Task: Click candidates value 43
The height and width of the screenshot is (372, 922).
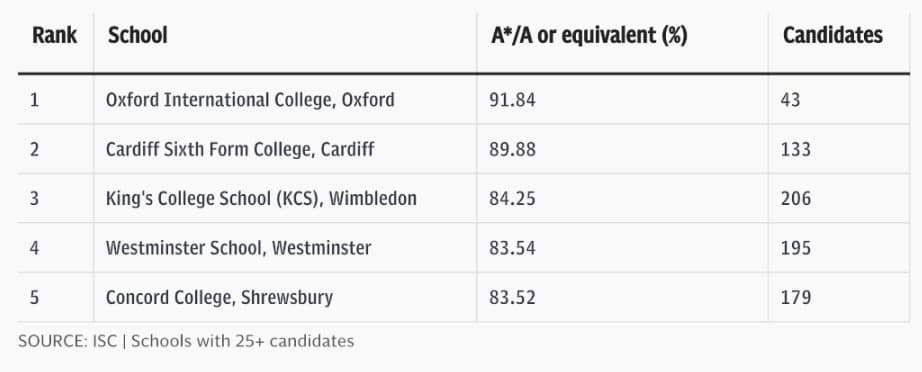Action: [x=790, y=100]
